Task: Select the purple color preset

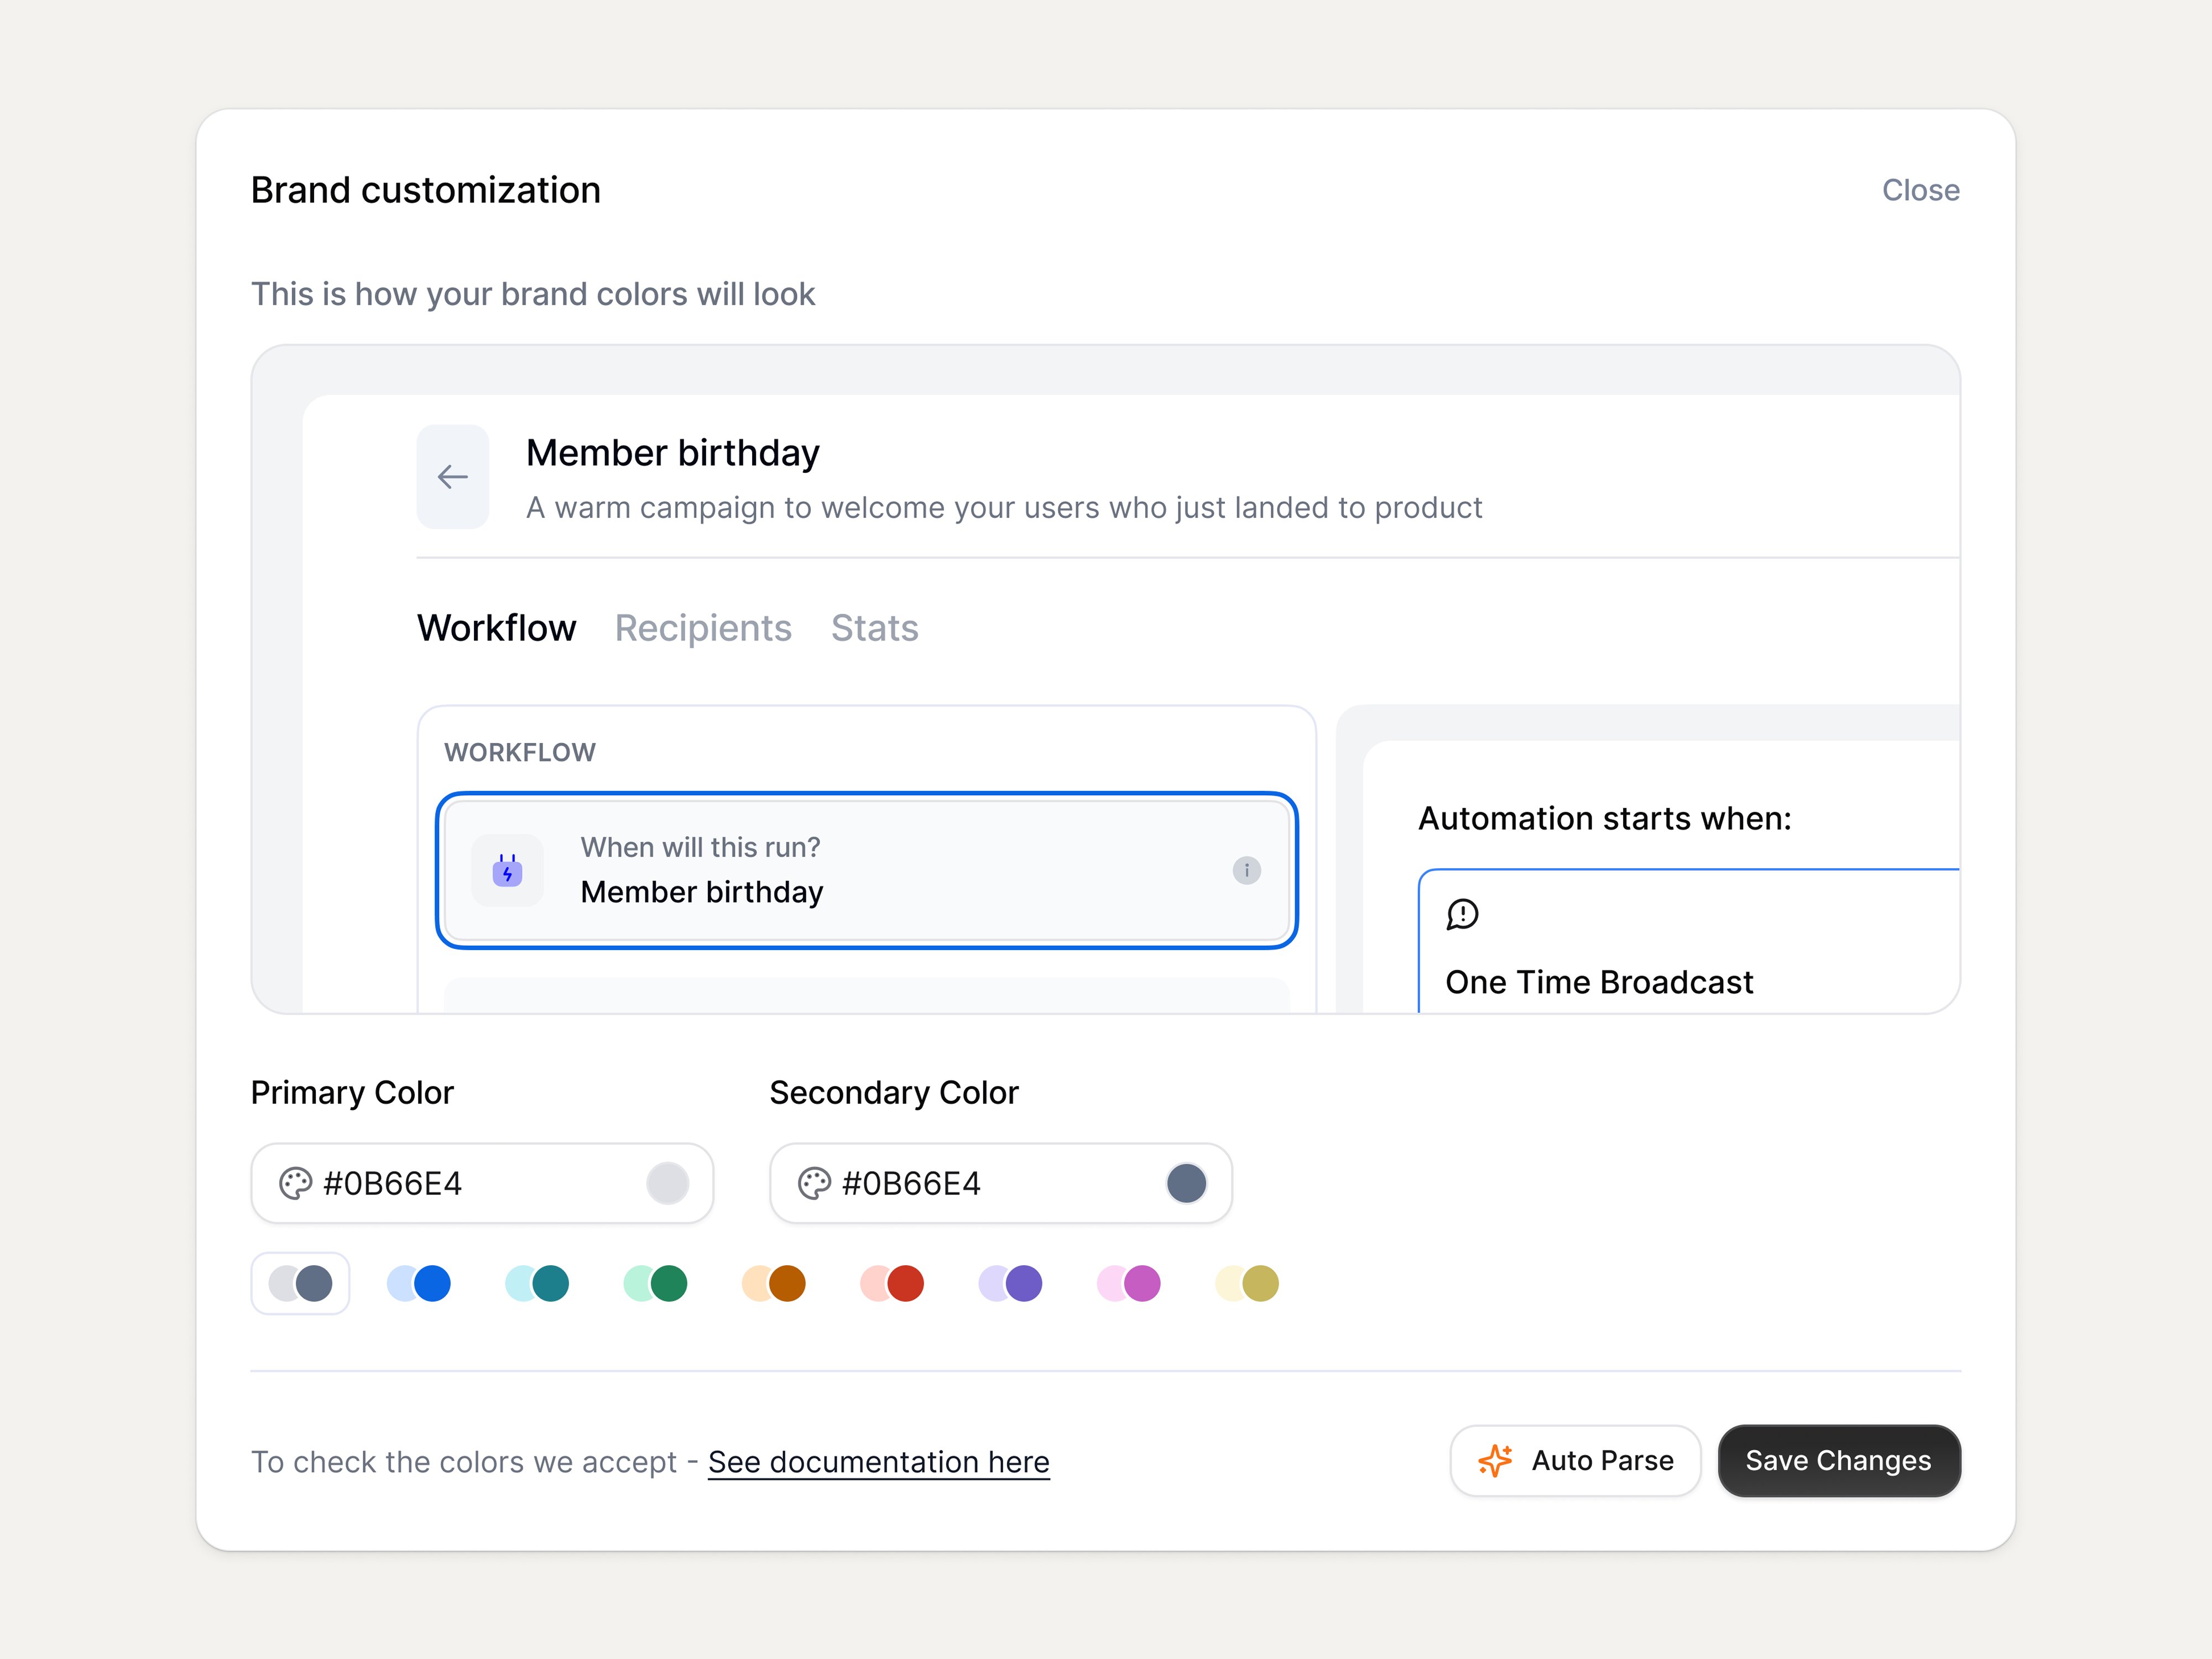Action: [1010, 1283]
